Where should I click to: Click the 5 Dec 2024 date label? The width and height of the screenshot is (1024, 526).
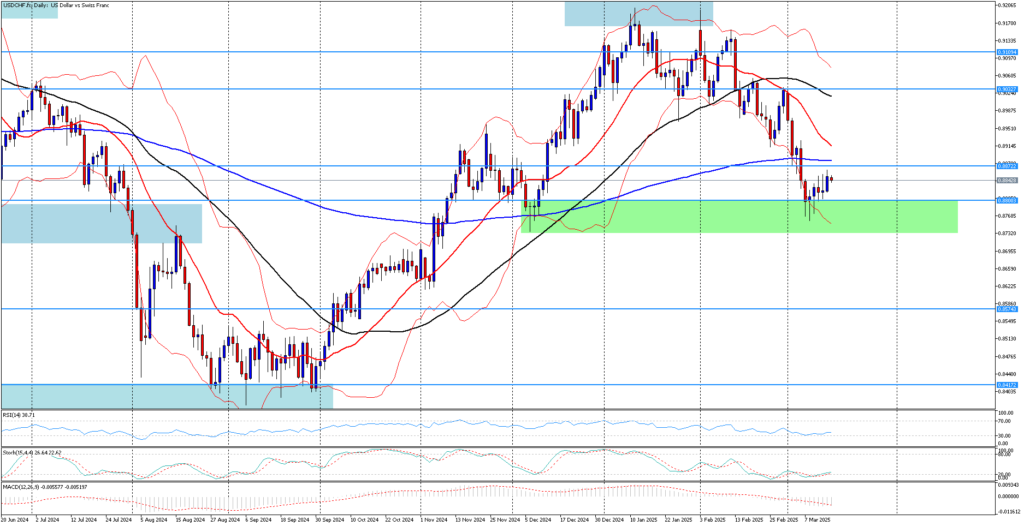click(538, 521)
